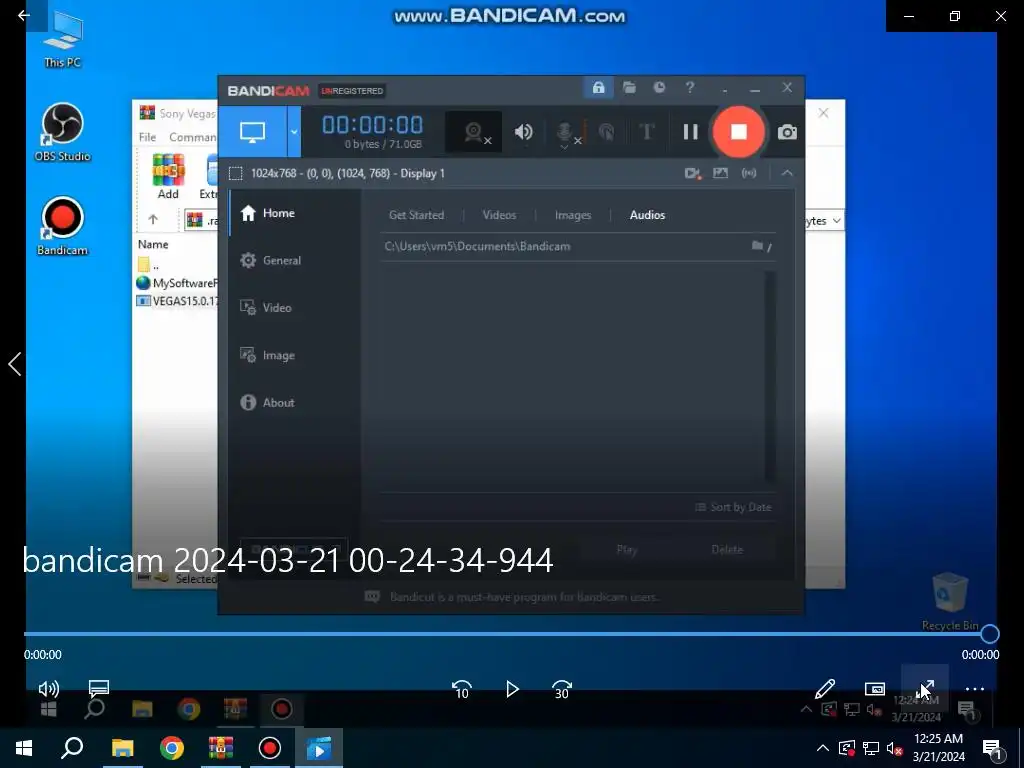The image size is (1024, 768).
Task: Open Bandicam help question mark
Action: [x=690, y=88]
